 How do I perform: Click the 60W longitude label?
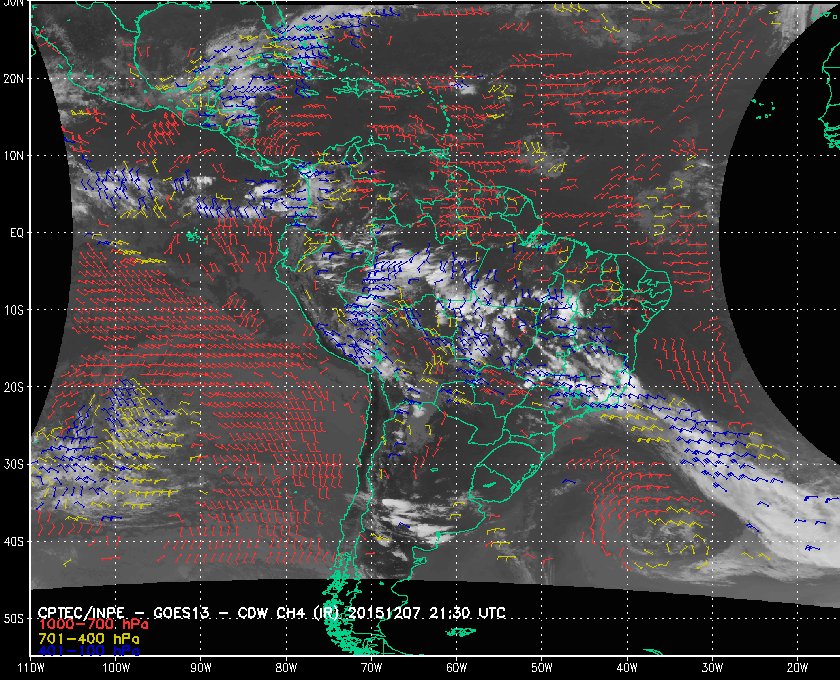[x=456, y=667]
